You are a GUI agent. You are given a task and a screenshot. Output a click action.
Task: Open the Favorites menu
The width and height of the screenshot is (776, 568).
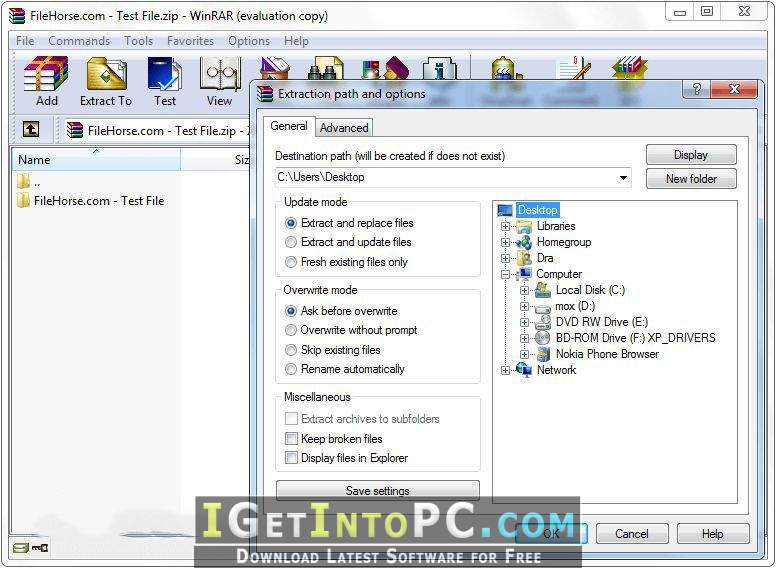pos(191,41)
